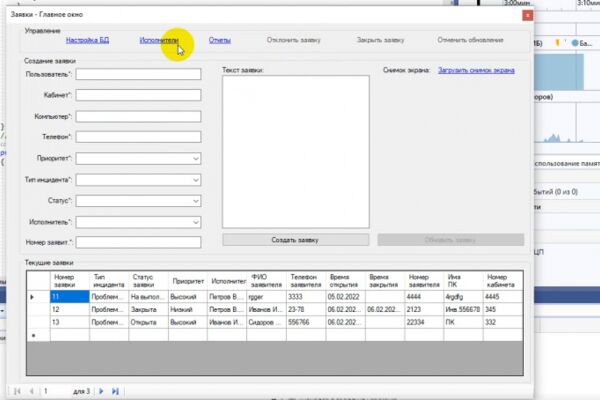
Task: Click Отклонить заявку in the Управление panel
Action: [293, 40]
